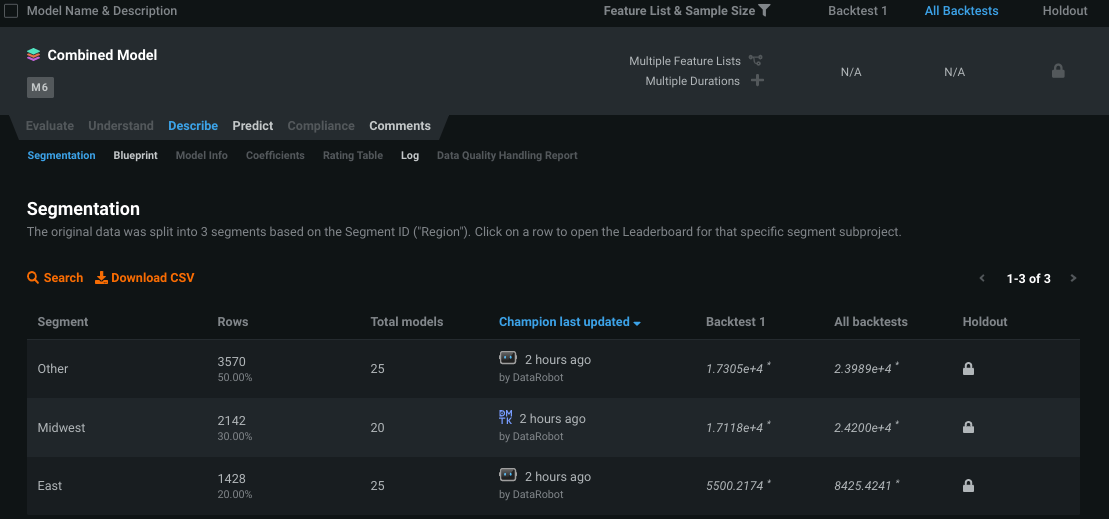Click the DMTK icon in Midwest row
This screenshot has width=1109, height=519.
coord(505,418)
